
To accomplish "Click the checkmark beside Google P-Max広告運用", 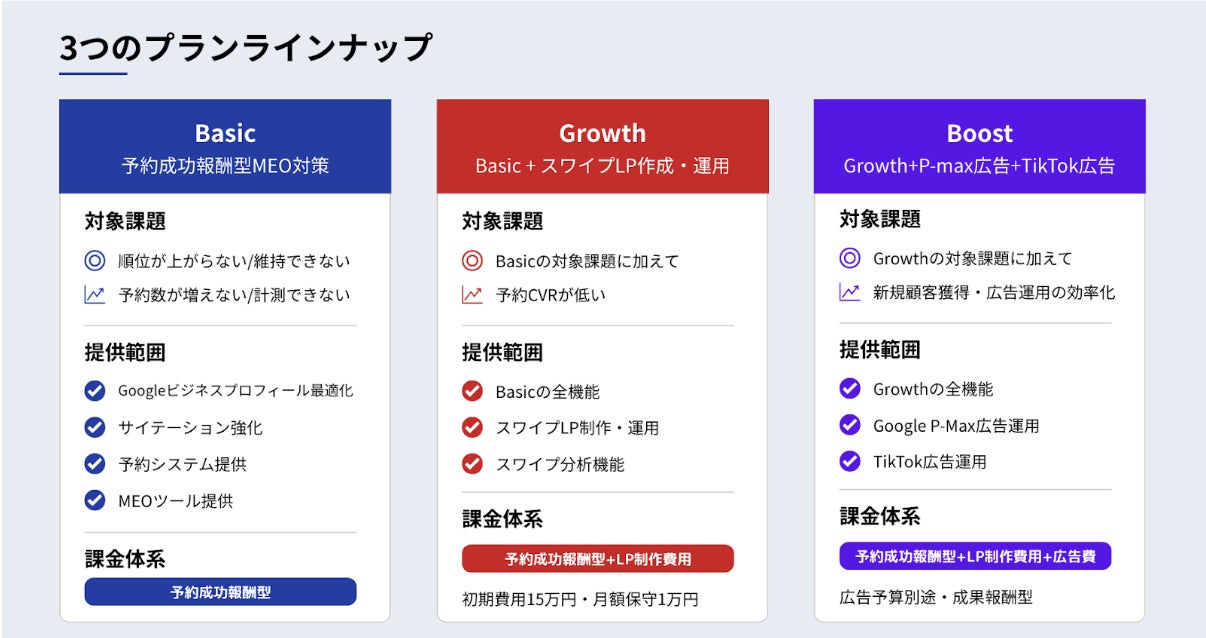I will tap(850, 425).
